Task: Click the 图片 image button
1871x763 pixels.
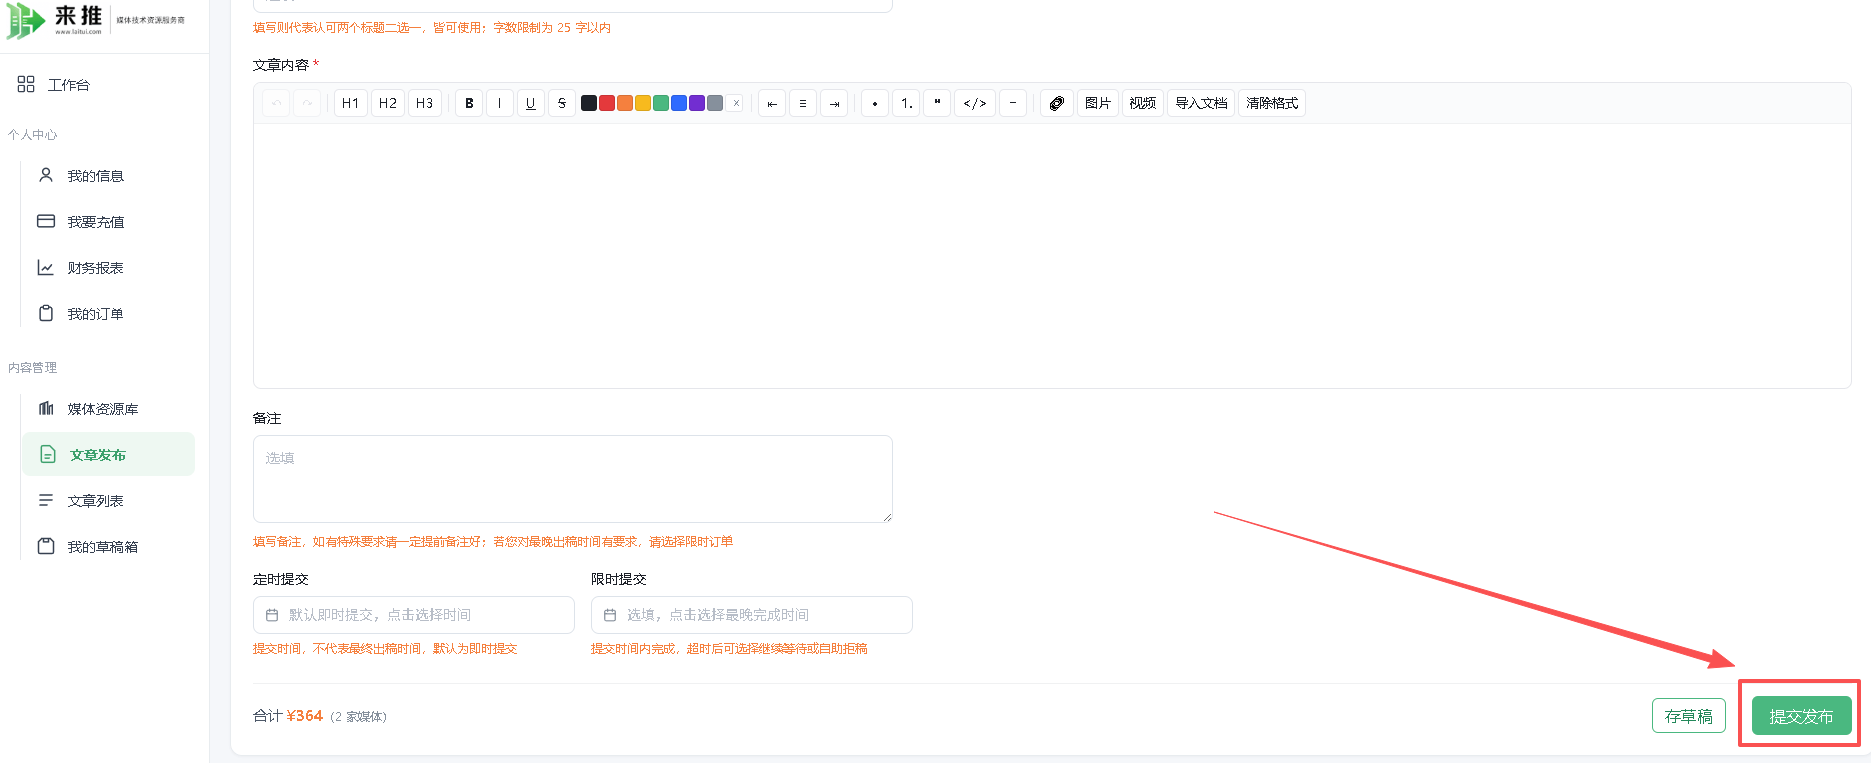Action: (1098, 103)
